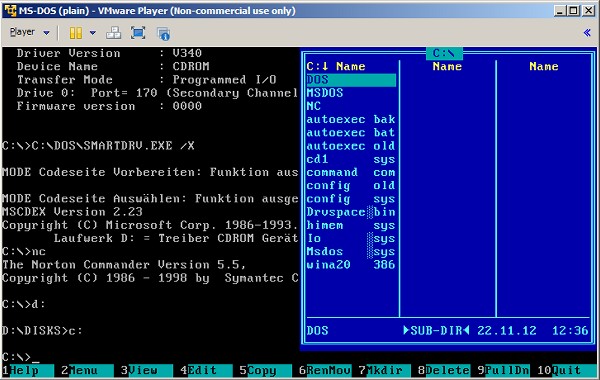600x380 pixels.
Task: Click the time 12:36 in the status line
Action: pos(570,331)
